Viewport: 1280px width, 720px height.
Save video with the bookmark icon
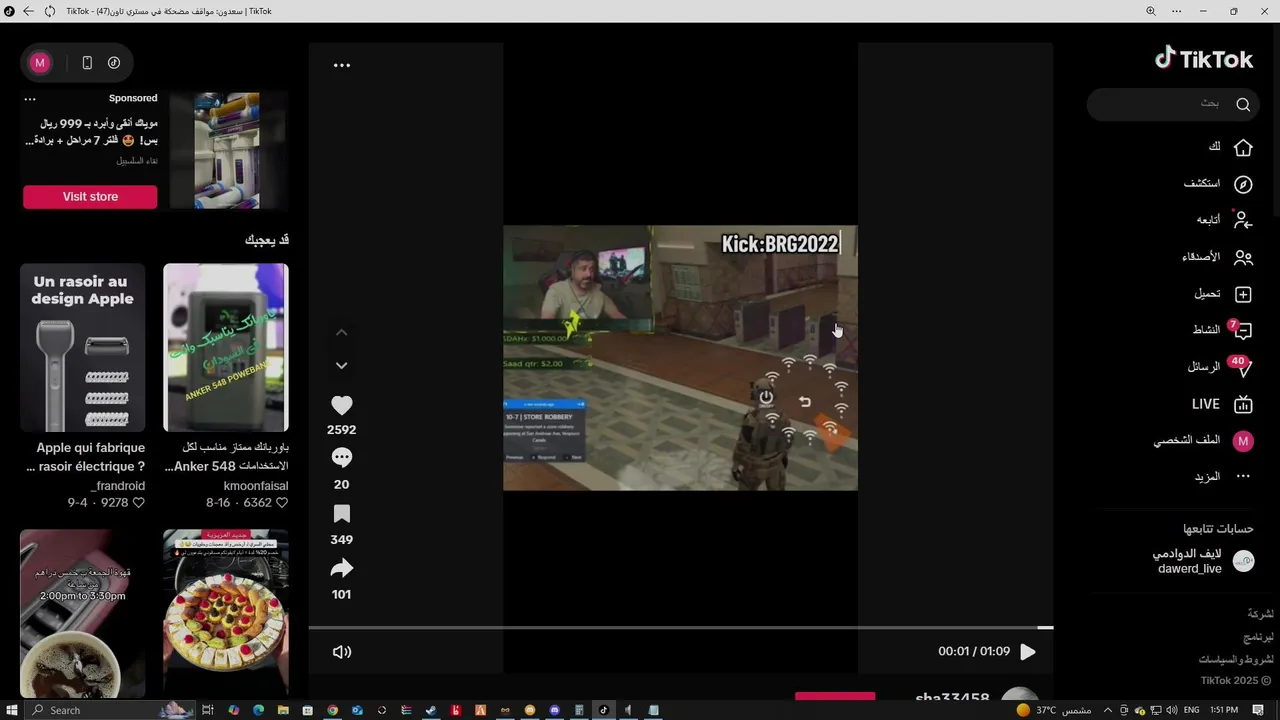(x=342, y=514)
